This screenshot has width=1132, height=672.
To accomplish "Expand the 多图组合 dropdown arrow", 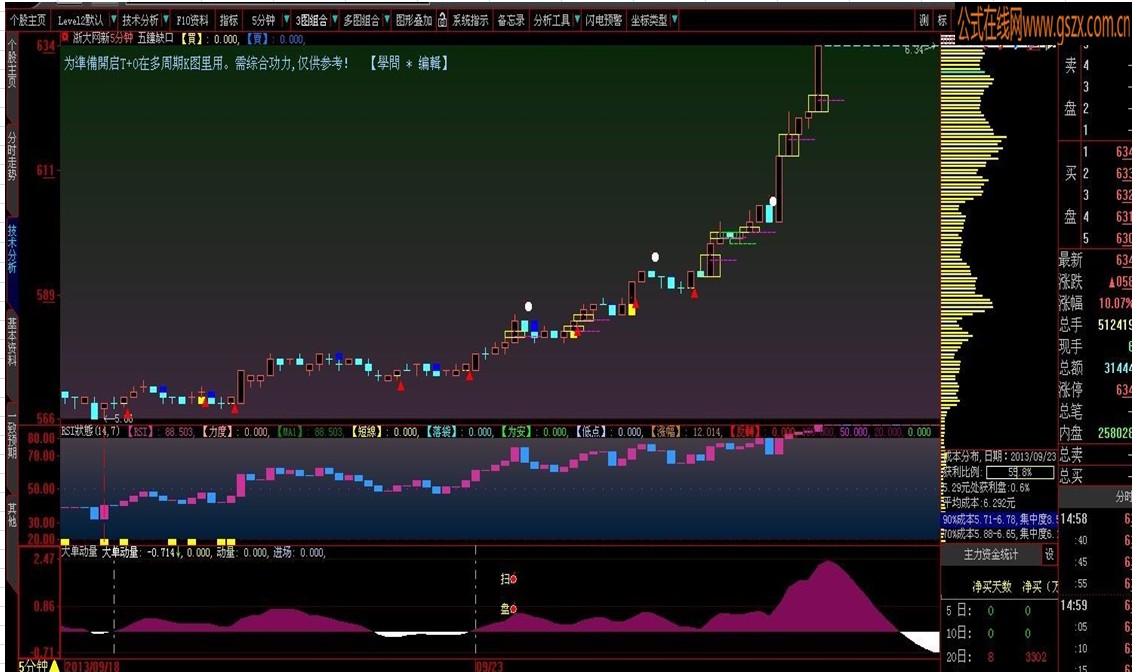I will (x=388, y=20).
